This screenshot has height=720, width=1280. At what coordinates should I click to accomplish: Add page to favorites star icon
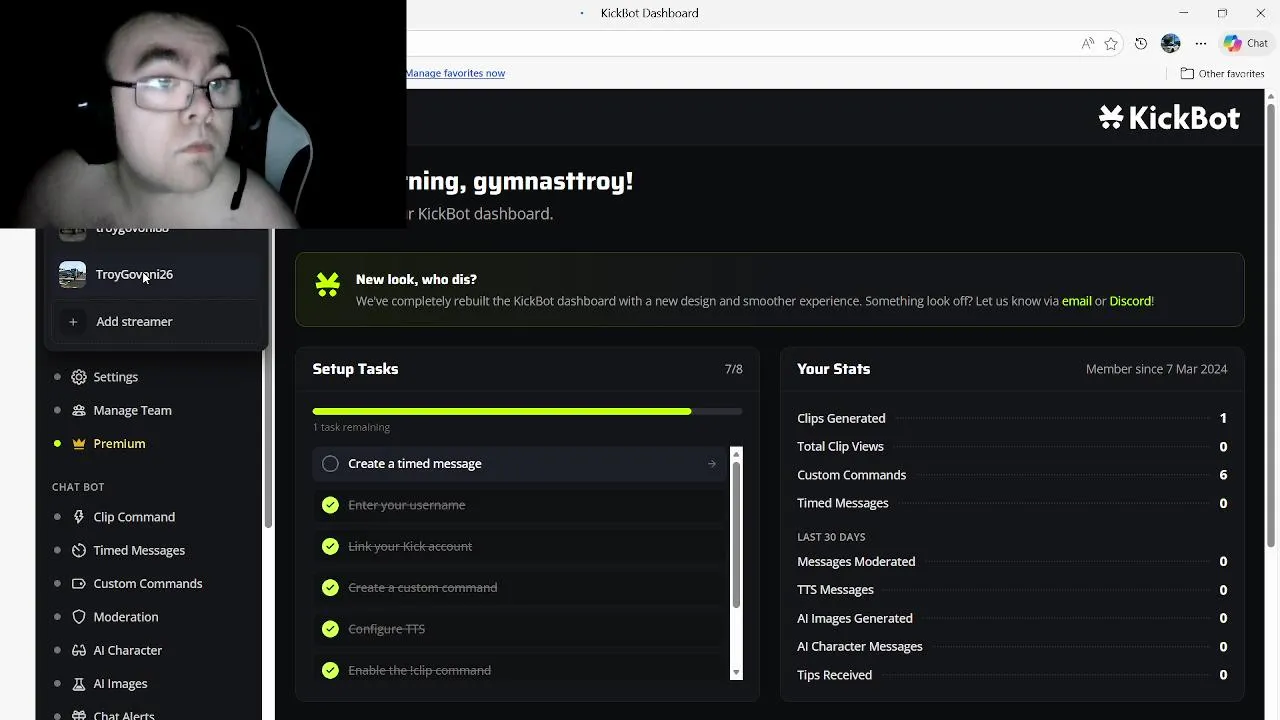(1111, 43)
